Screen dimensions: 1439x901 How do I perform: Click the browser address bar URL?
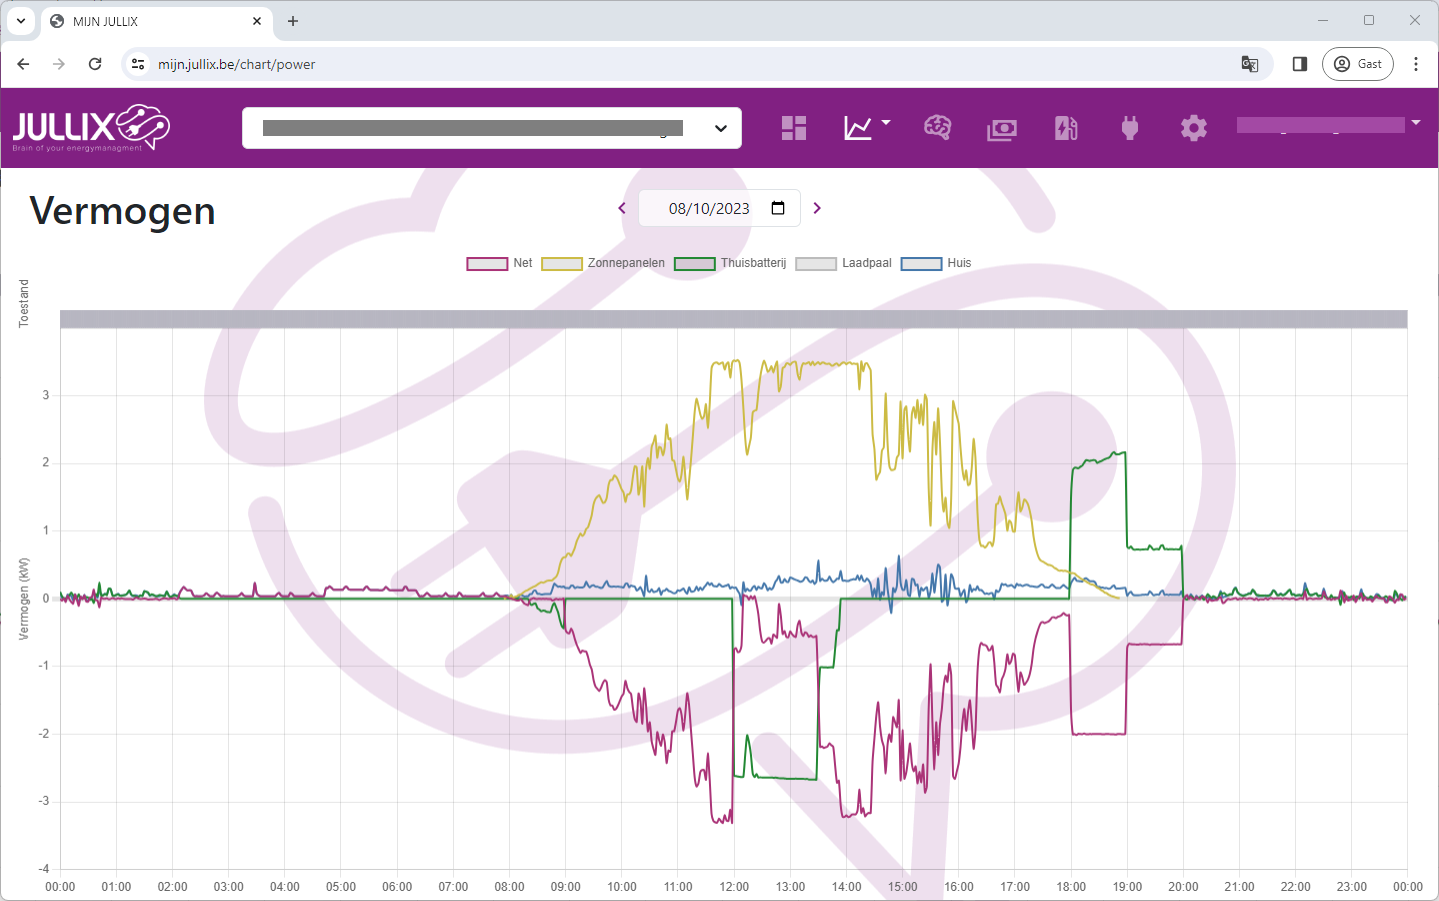237,64
